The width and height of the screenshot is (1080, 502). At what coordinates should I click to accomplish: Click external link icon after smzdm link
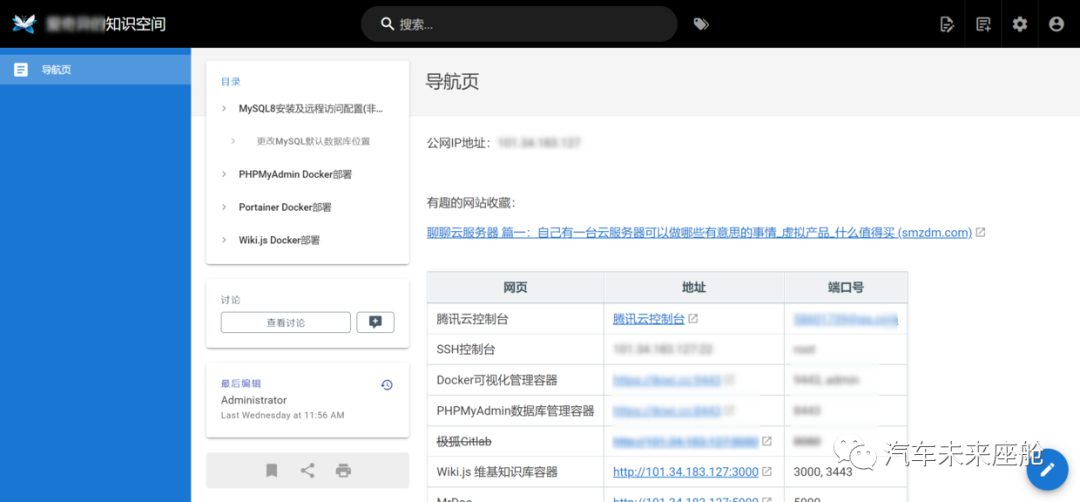(x=981, y=233)
